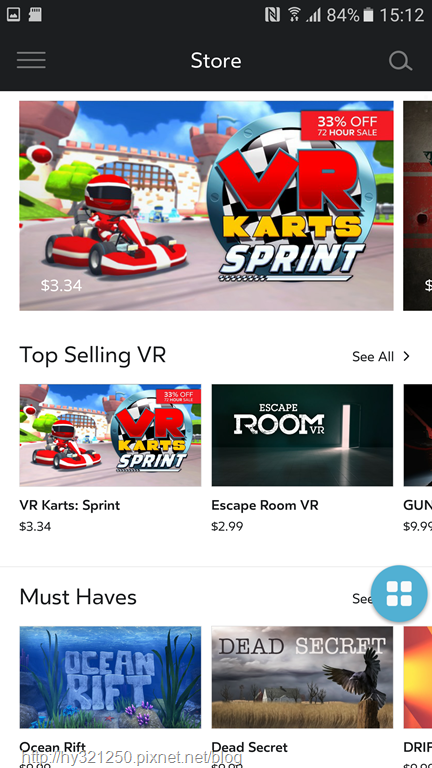Open the blue grid categories button
Viewport: 432px width, 768px height.
point(399,594)
